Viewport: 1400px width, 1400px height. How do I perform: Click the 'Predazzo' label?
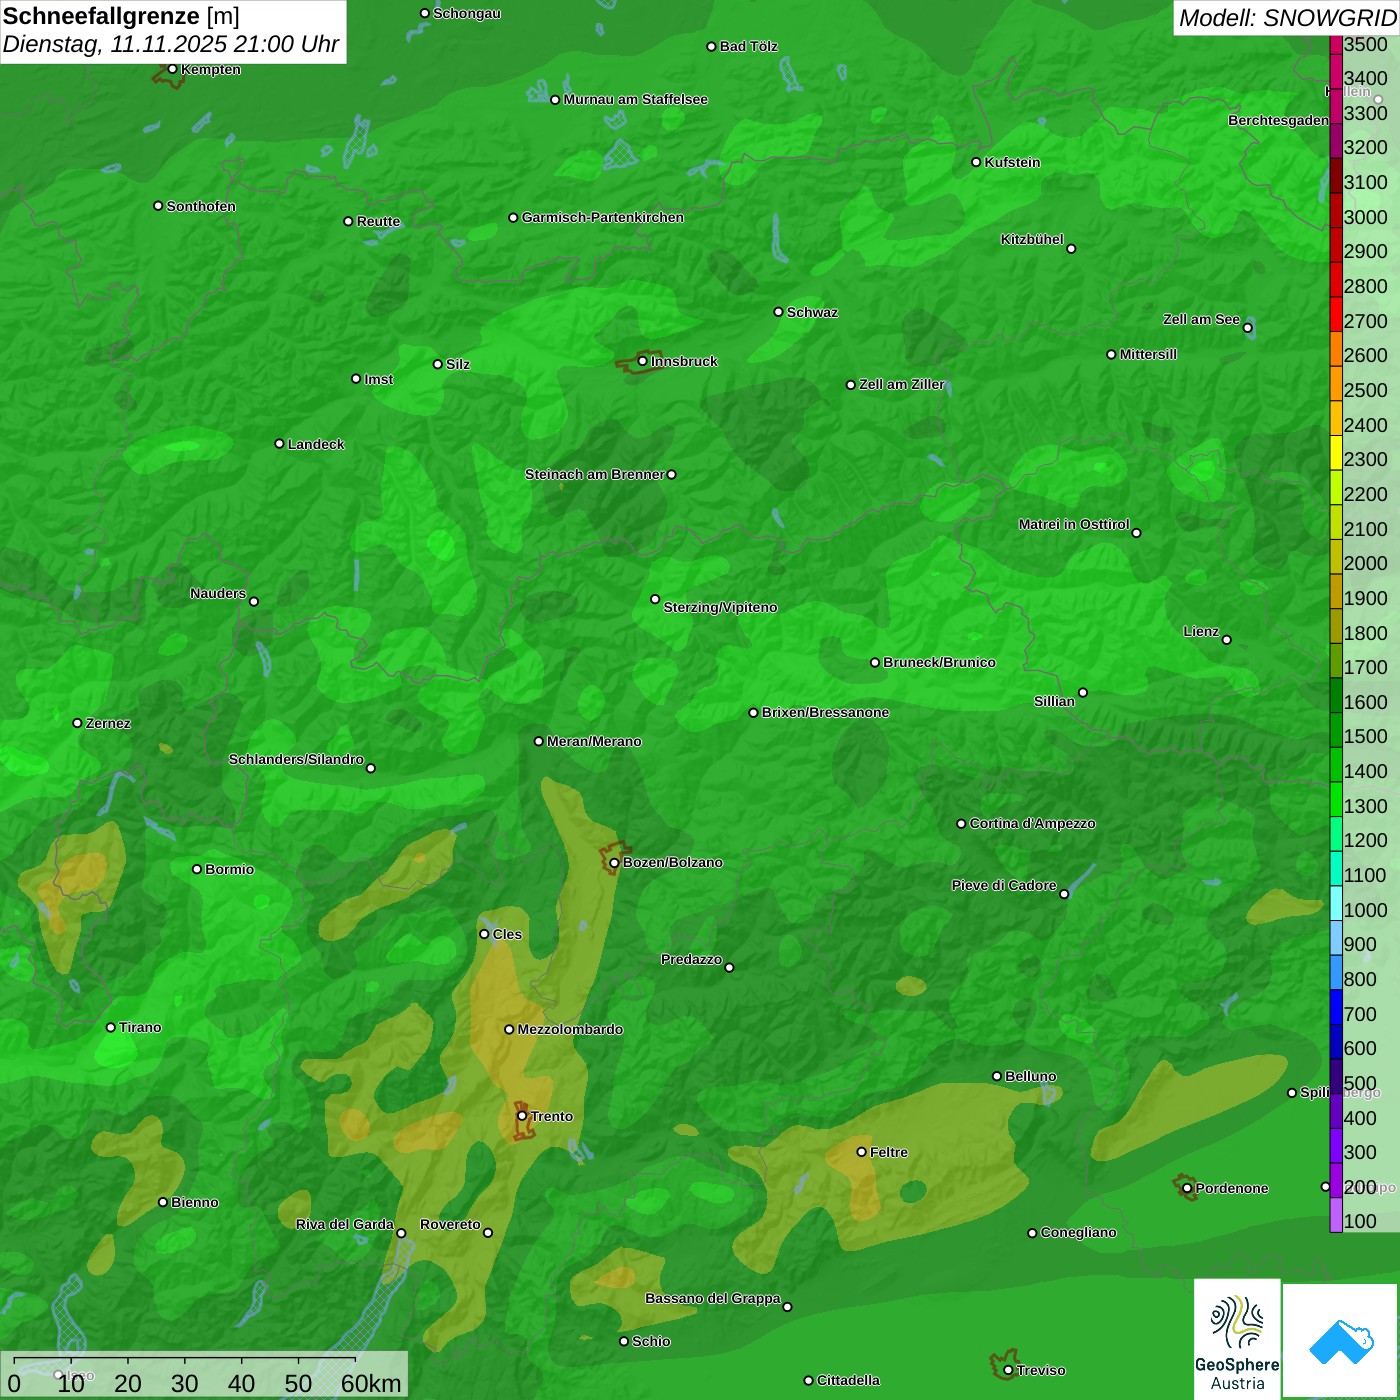click(692, 959)
